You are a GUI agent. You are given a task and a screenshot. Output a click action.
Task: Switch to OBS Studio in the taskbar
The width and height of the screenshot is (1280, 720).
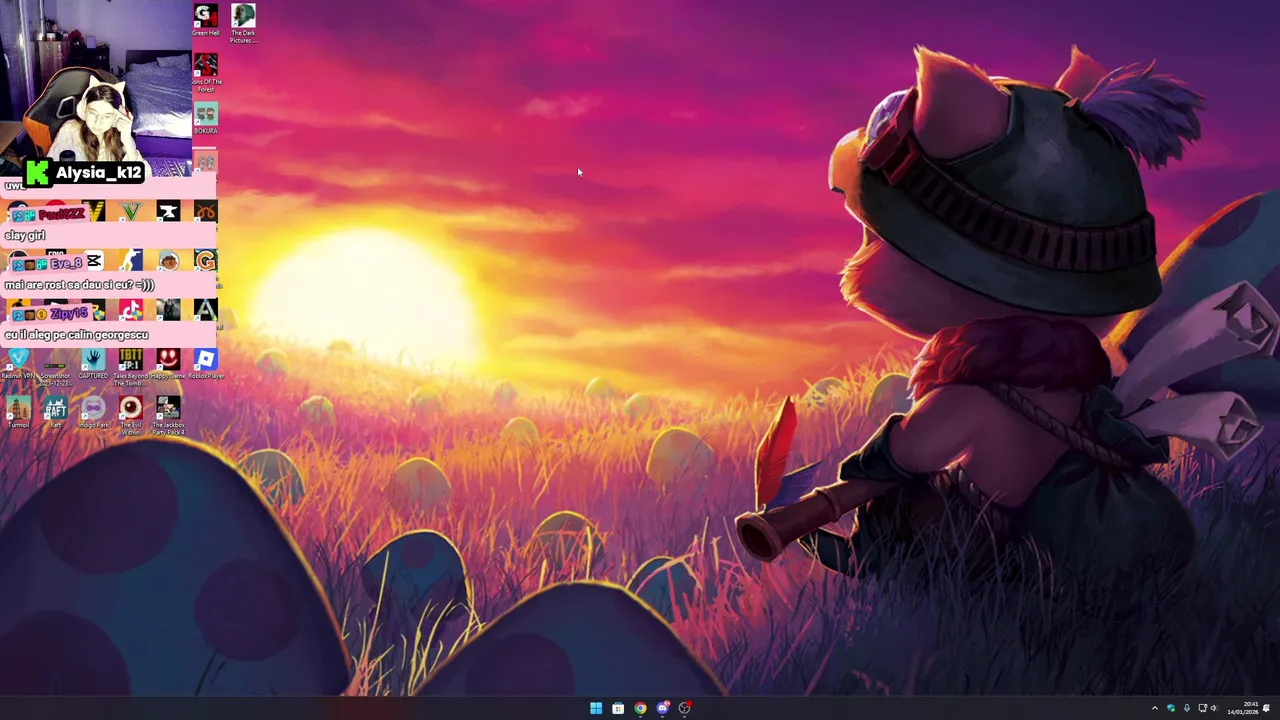click(684, 708)
